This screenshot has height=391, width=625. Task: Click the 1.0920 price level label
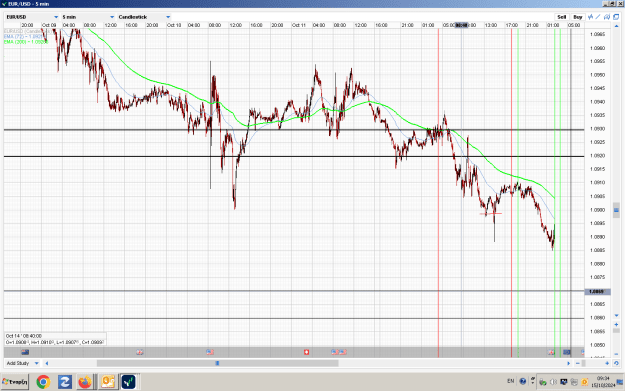[x=597, y=156]
